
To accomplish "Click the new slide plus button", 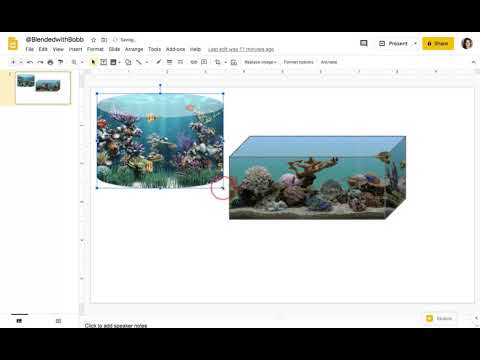I will (13, 62).
